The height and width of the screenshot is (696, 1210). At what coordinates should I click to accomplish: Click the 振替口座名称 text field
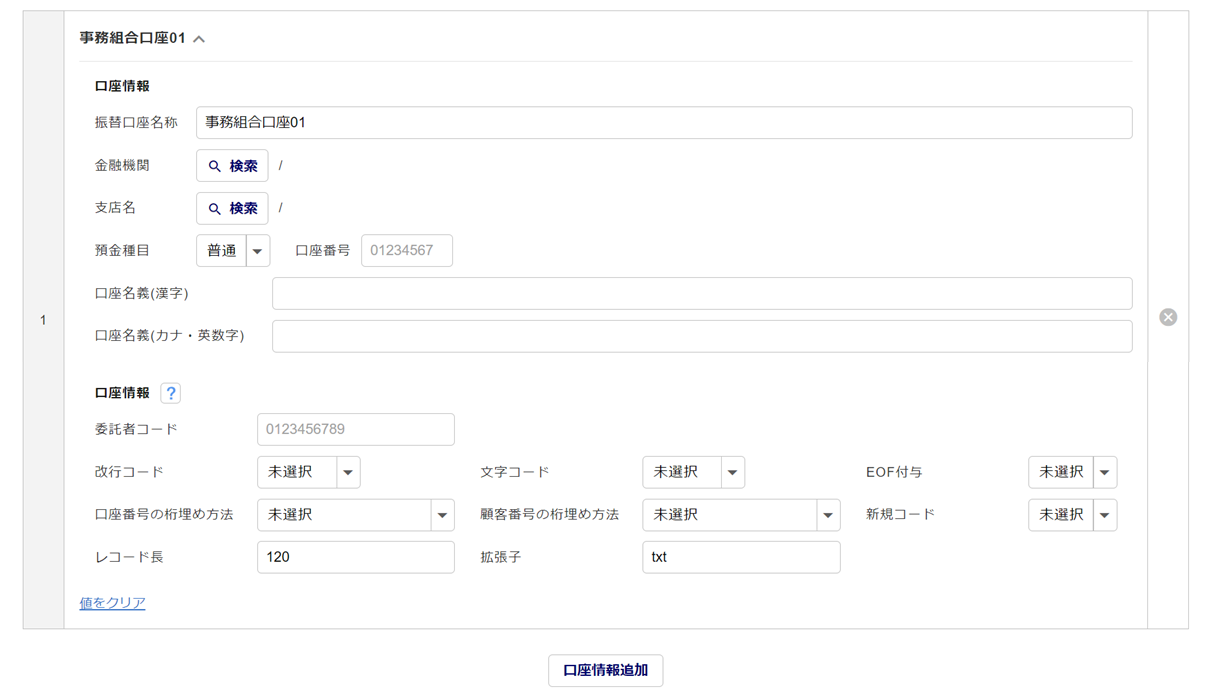[663, 123]
